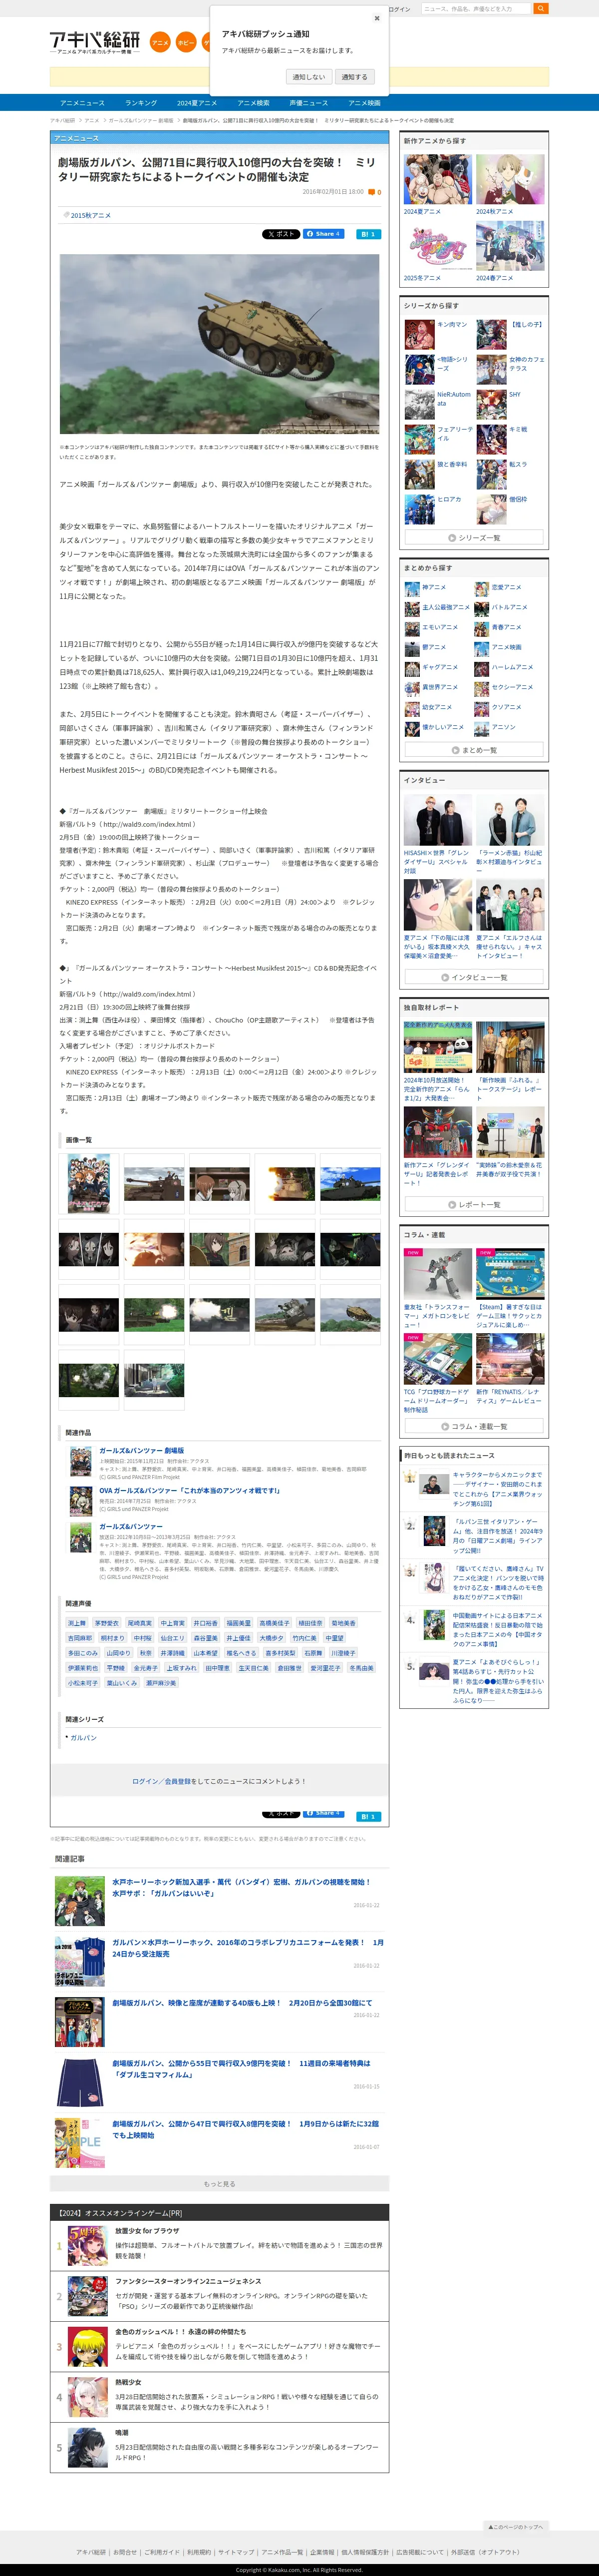The width and height of the screenshot is (599, 2576).
Task: Click 茅野愛衣 voice actor tag
Action: click(x=106, y=1623)
